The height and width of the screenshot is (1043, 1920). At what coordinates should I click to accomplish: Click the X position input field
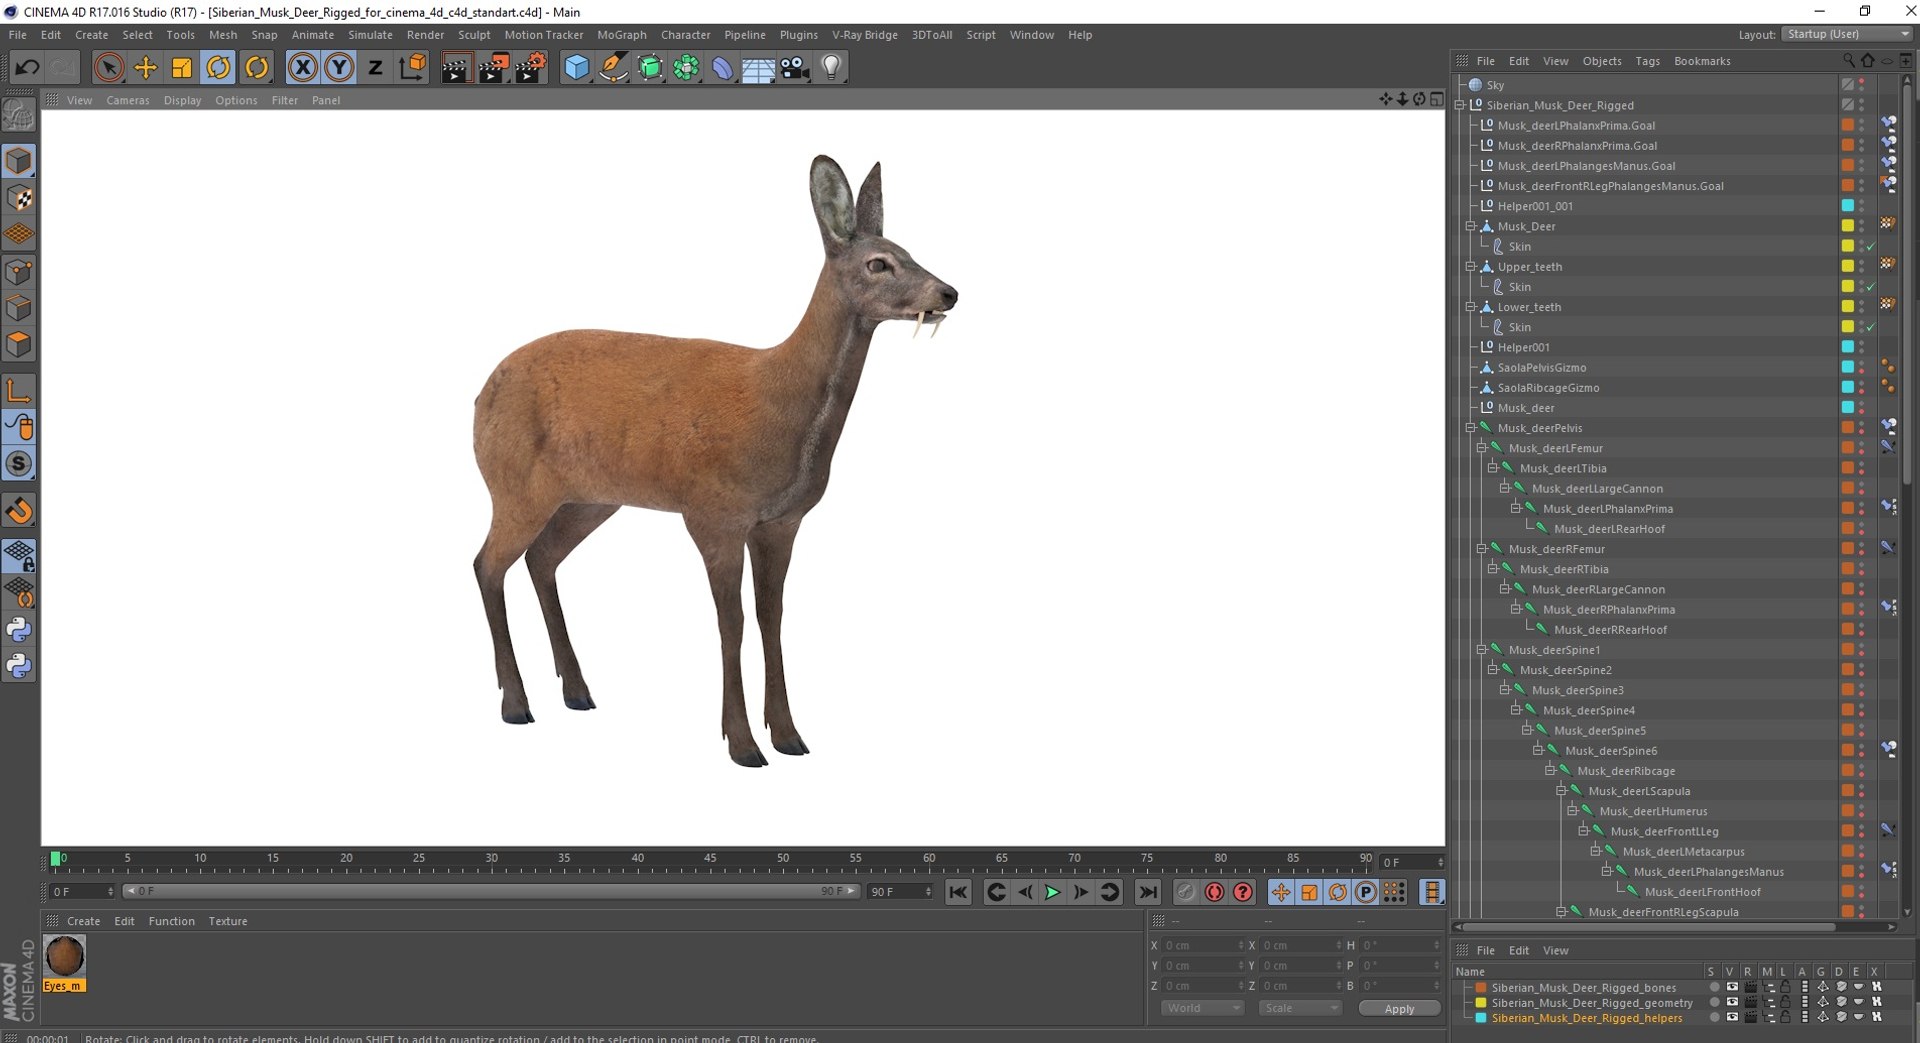[1204, 945]
